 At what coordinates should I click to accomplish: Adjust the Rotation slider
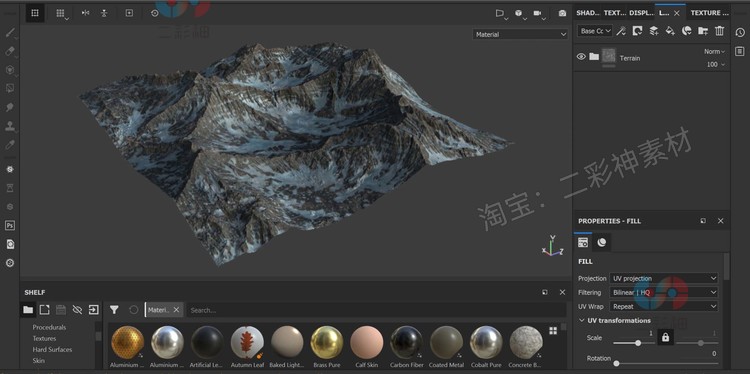click(665, 363)
